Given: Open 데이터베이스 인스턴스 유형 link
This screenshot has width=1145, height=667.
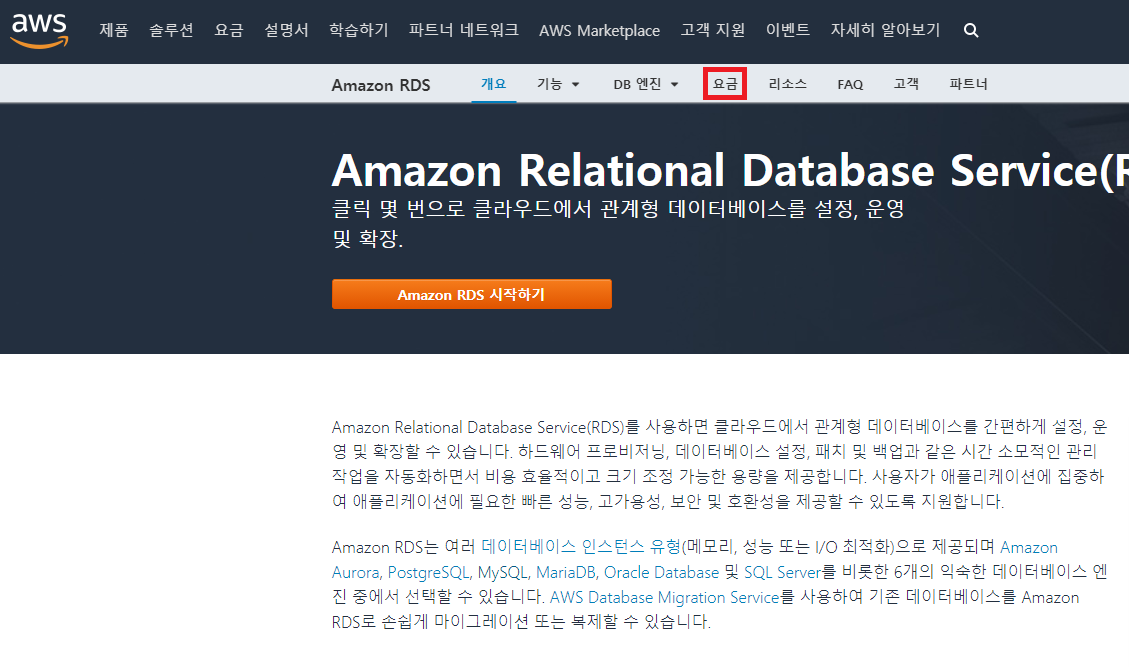Looking at the screenshot, I should point(581,547).
